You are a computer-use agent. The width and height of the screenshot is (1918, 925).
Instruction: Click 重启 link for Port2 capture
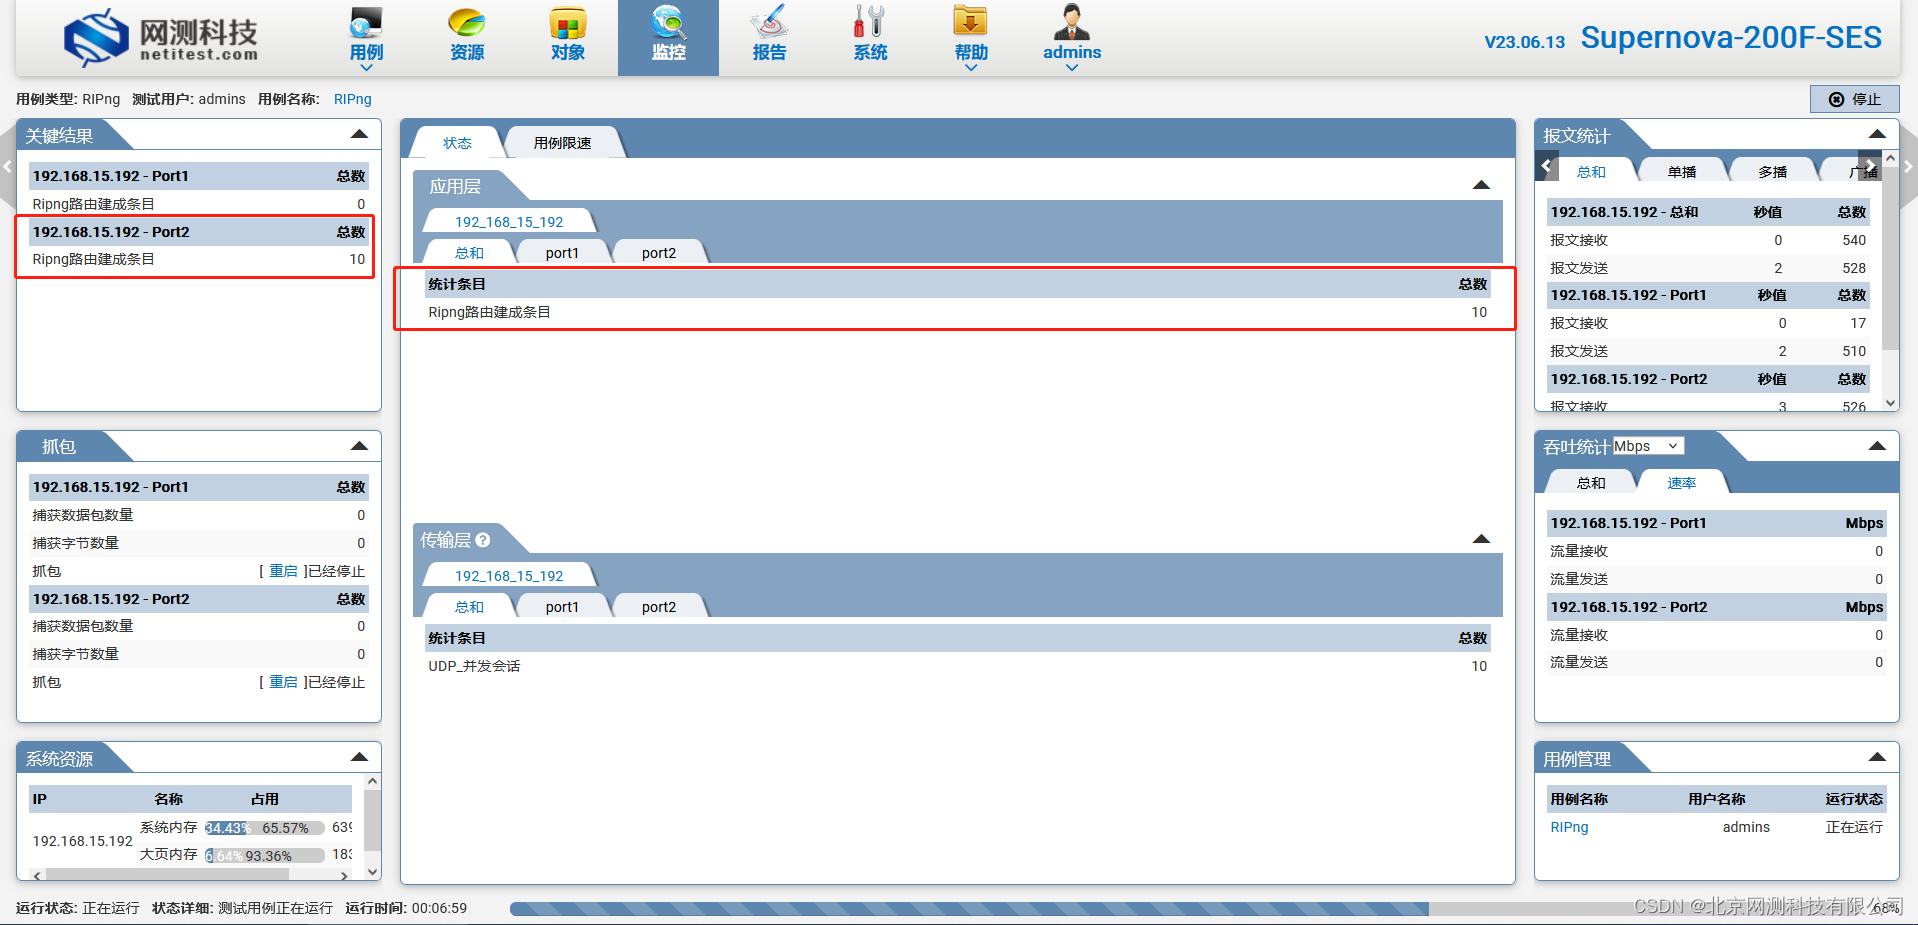tap(284, 682)
